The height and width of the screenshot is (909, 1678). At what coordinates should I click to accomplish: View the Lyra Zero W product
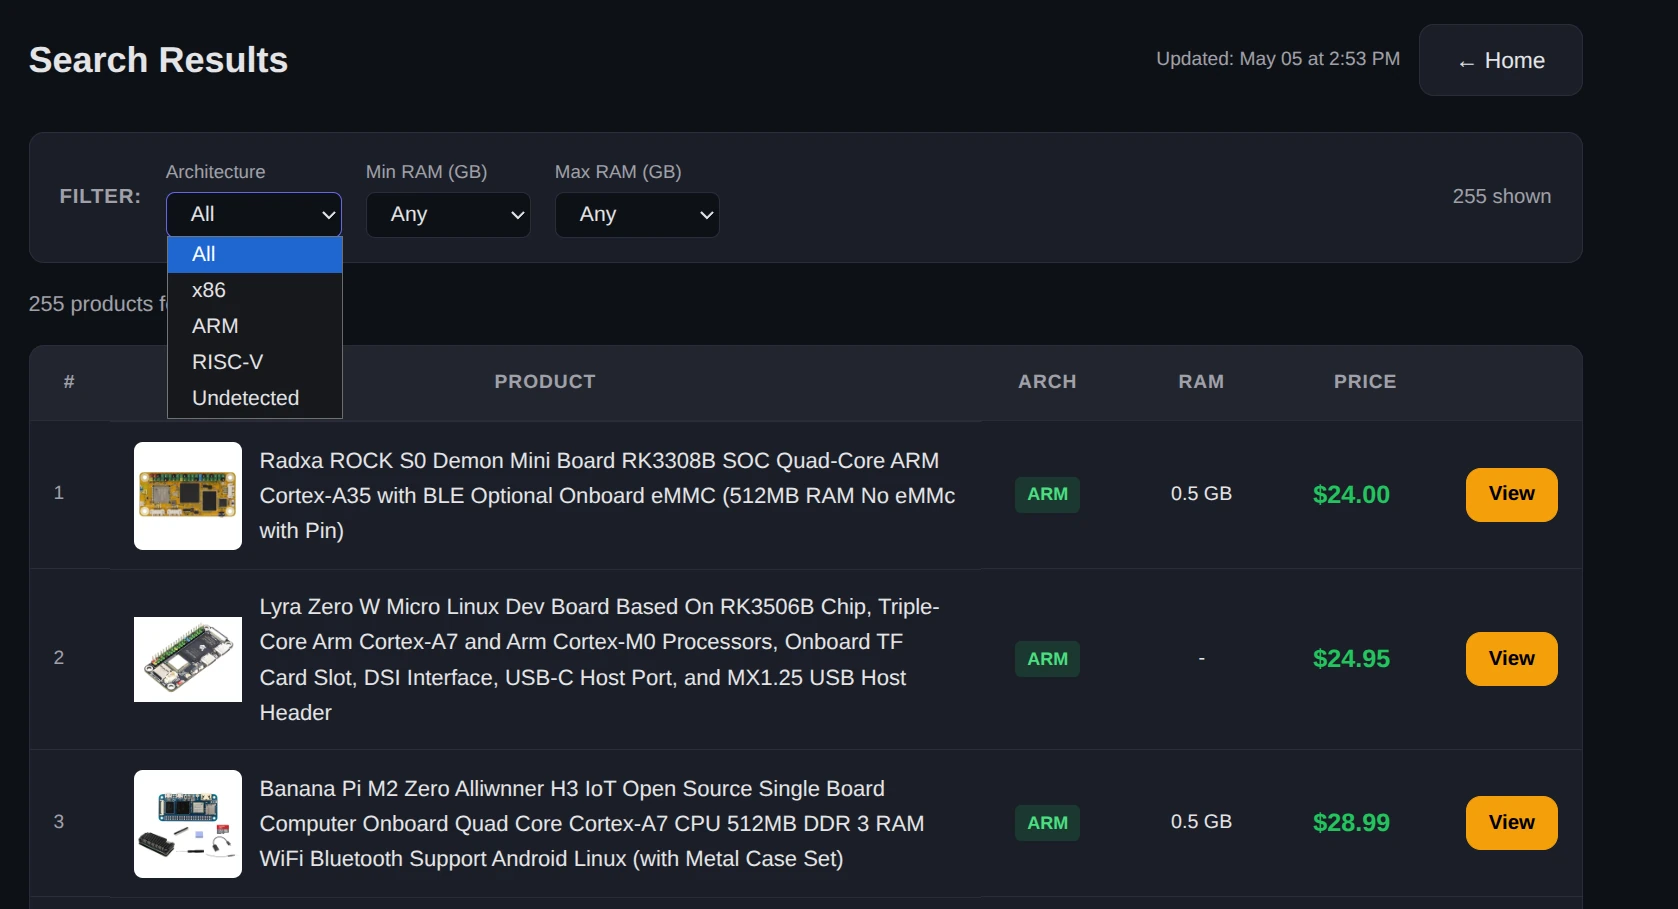tap(1511, 659)
